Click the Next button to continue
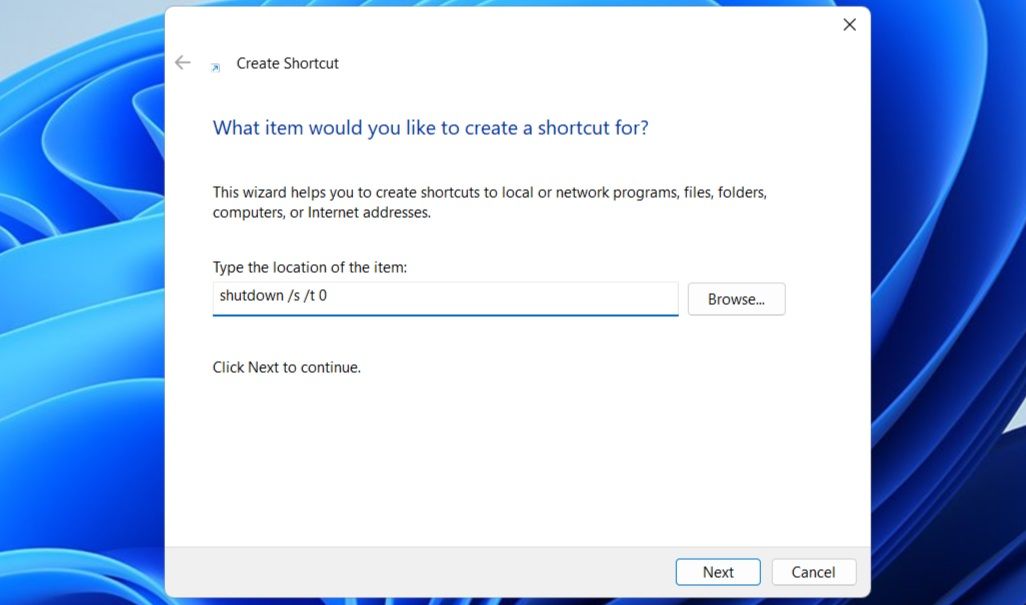Screen dimensions: 1026x605 coord(718,572)
